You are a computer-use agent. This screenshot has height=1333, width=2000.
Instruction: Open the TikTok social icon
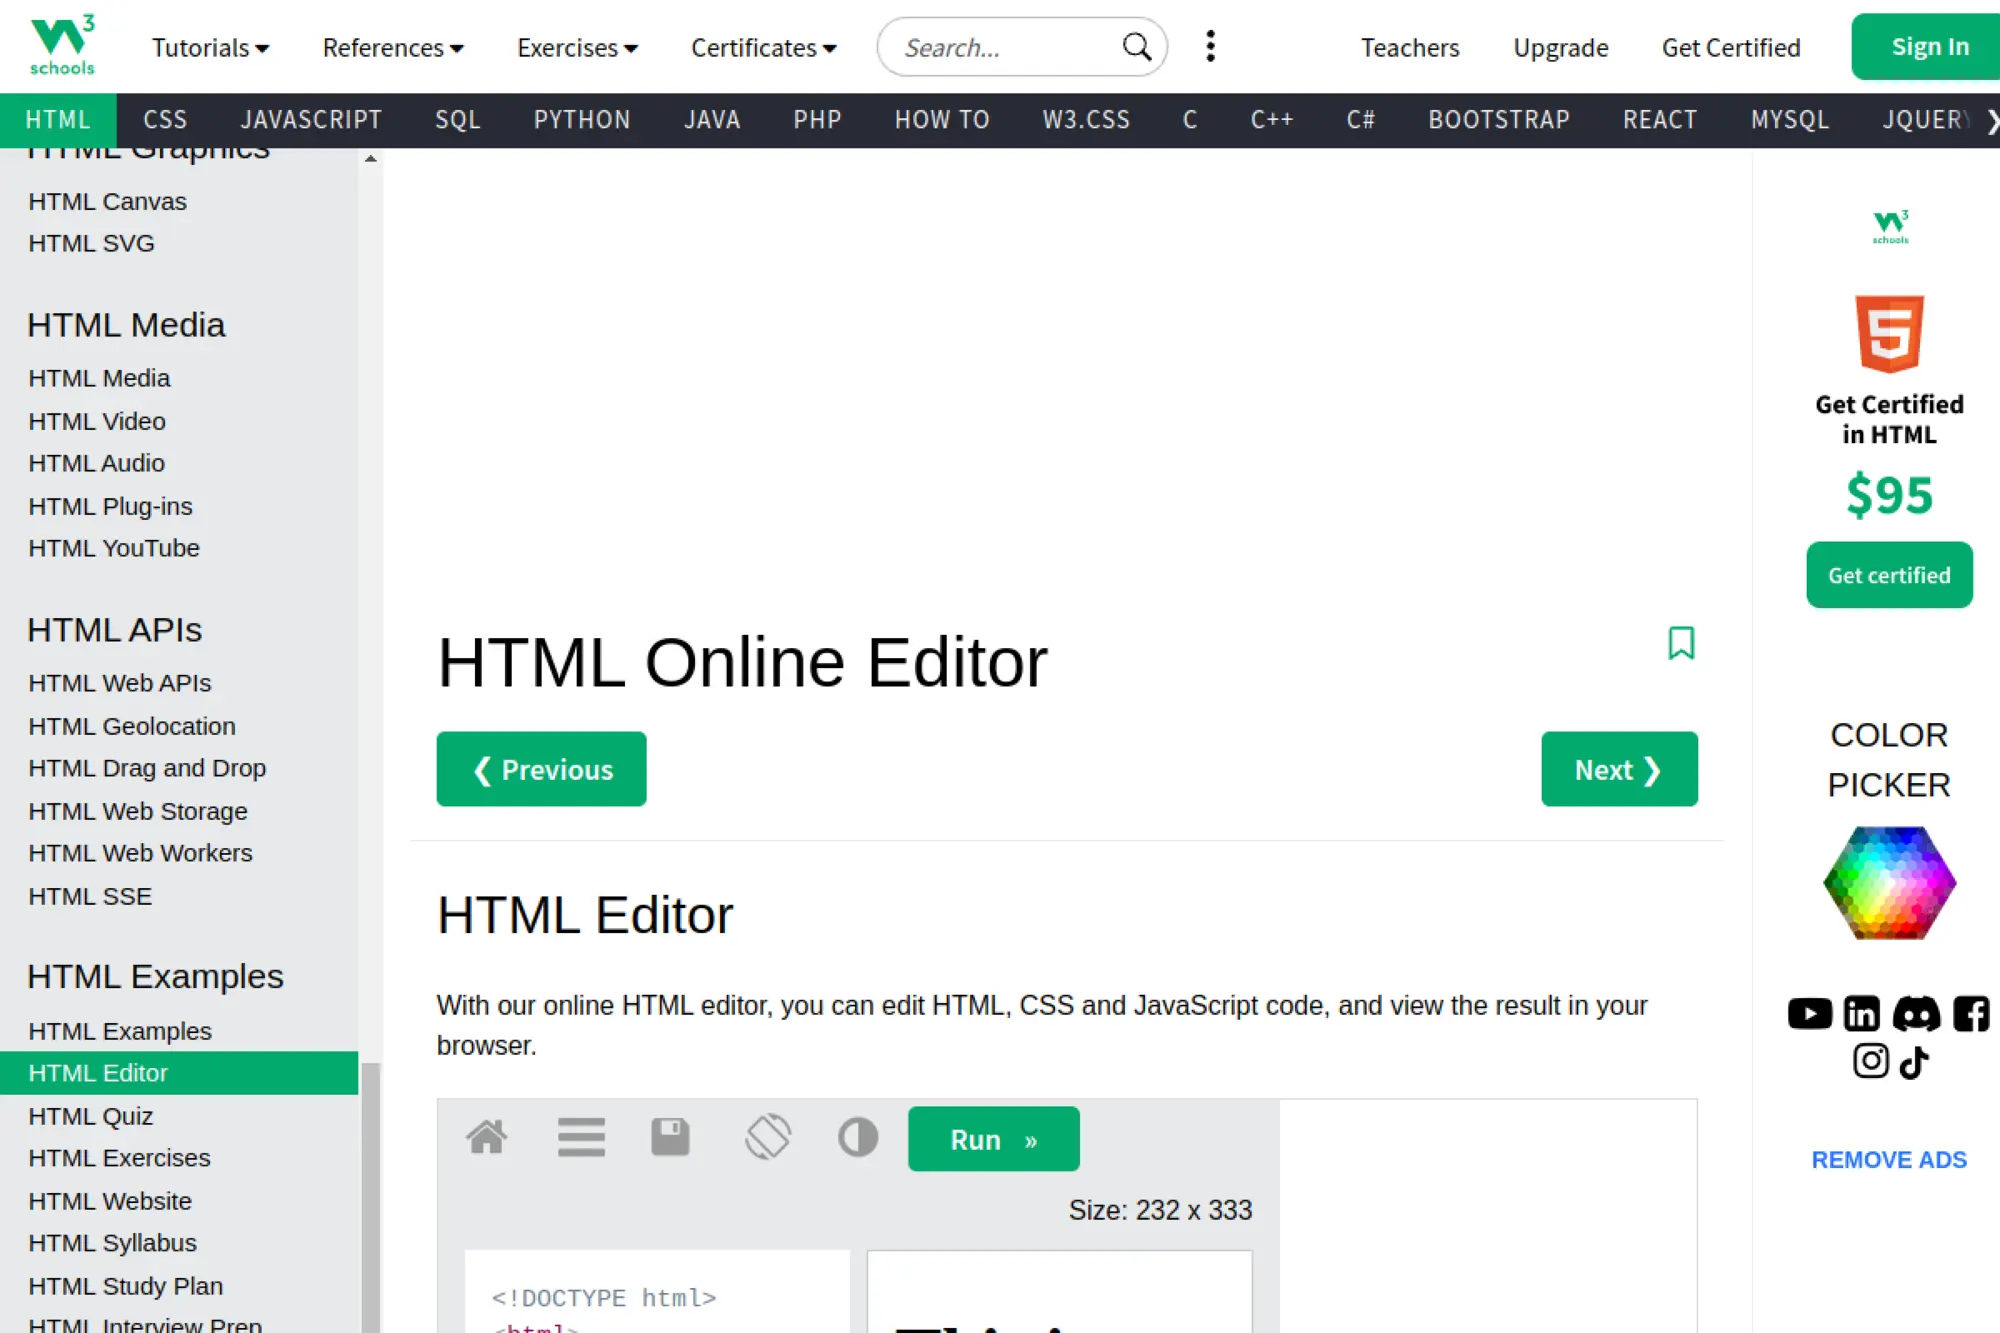pos(1914,1062)
